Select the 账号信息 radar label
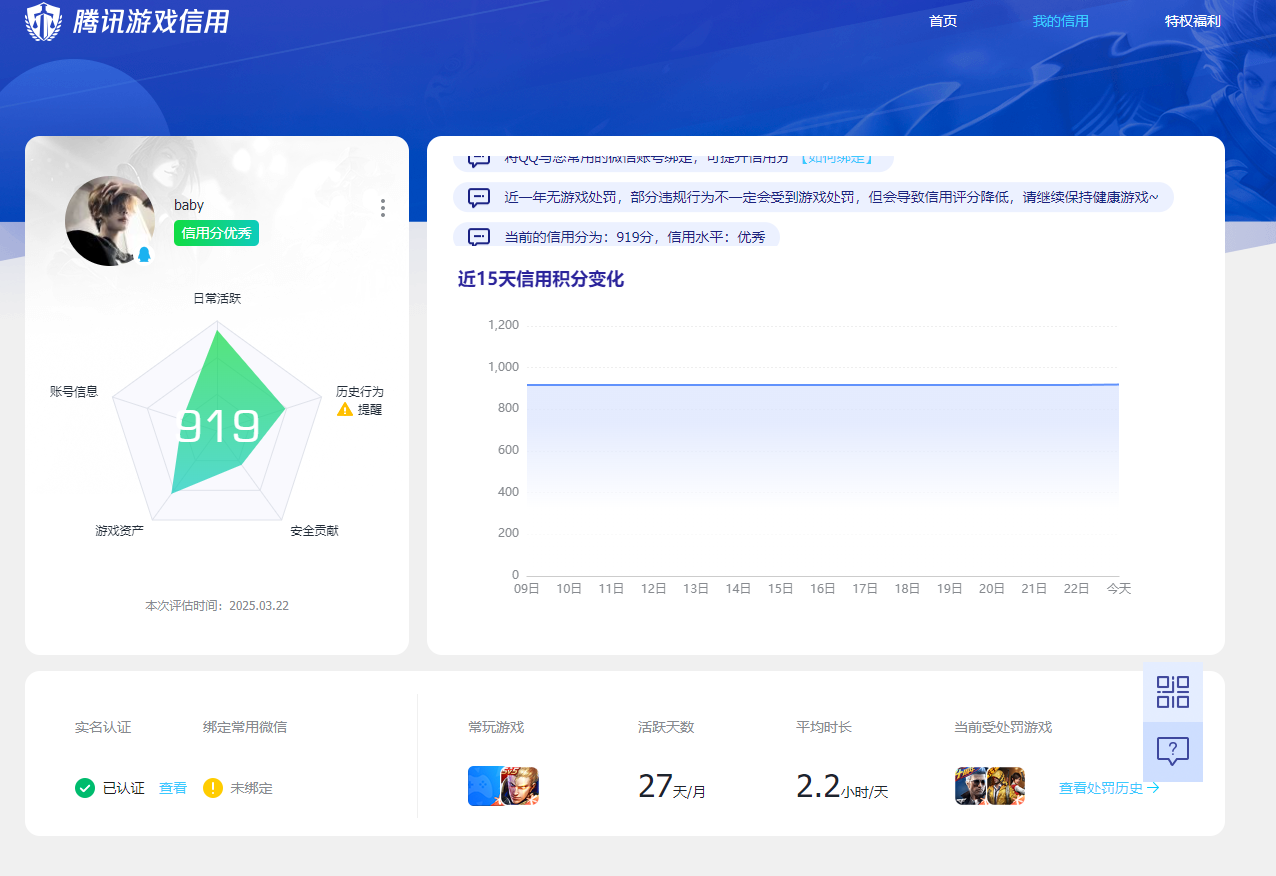 (74, 391)
